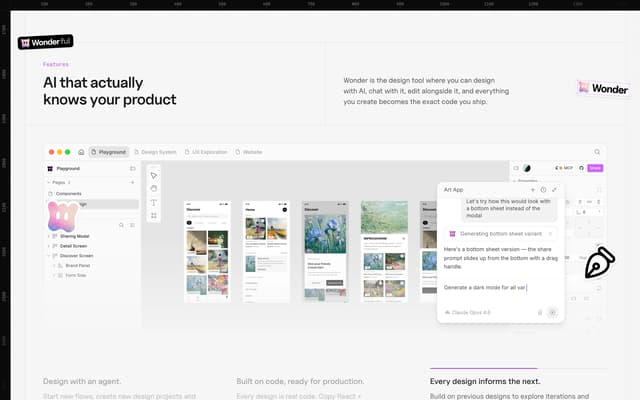
Task: Open the MCP button
Action: 564,168
